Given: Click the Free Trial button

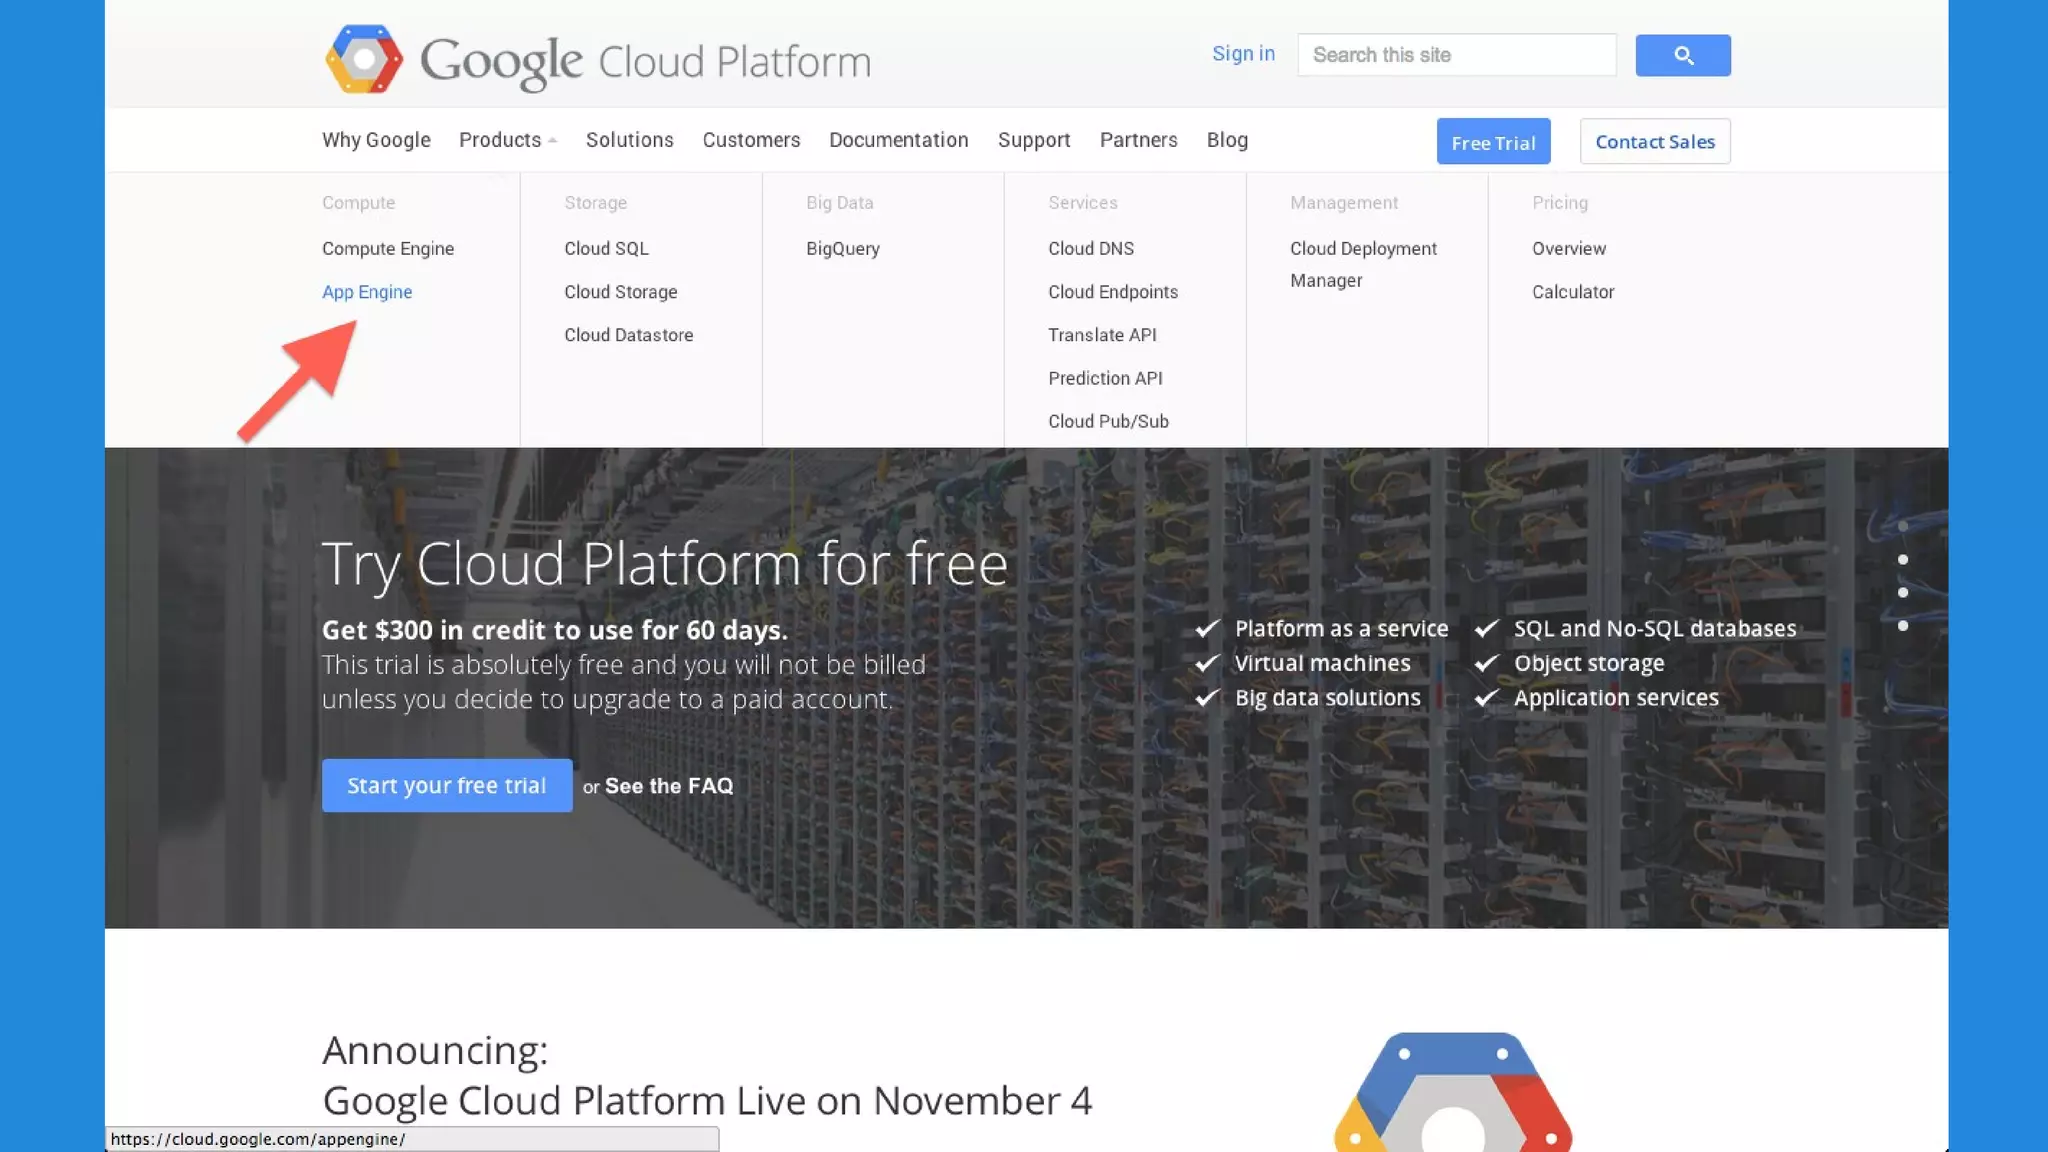Looking at the screenshot, I should [1493, 142].
